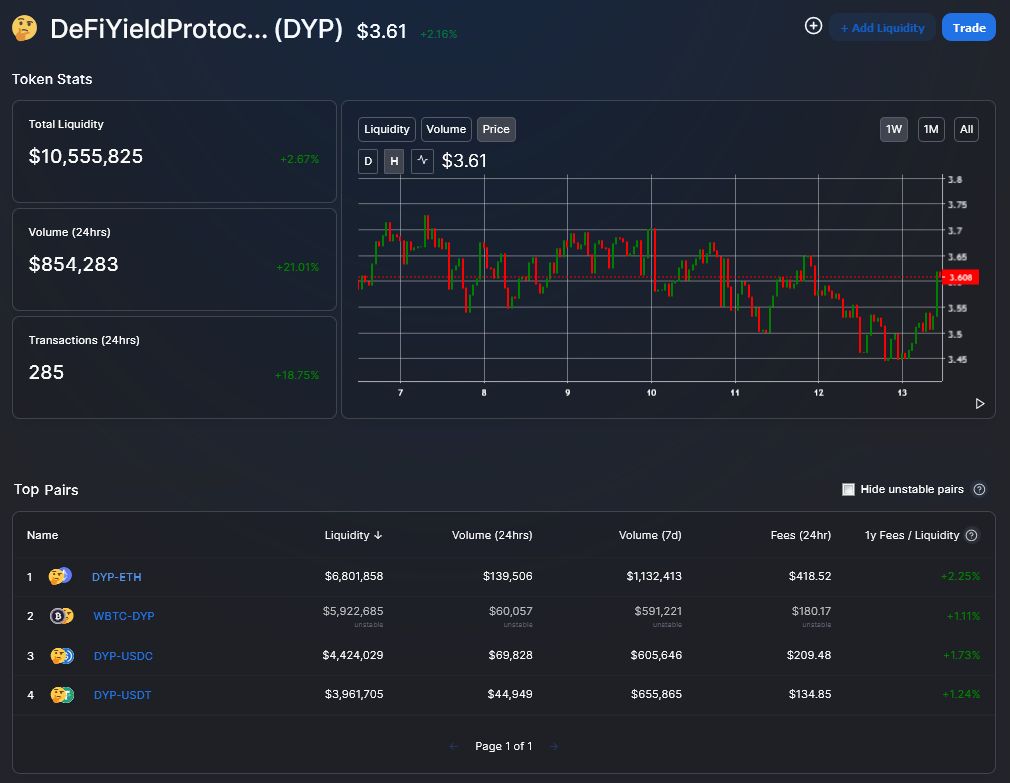This screenshot has height=783, width=1010.
Task: Click the plus circle save-token icon
Action: tap(813, 27)
